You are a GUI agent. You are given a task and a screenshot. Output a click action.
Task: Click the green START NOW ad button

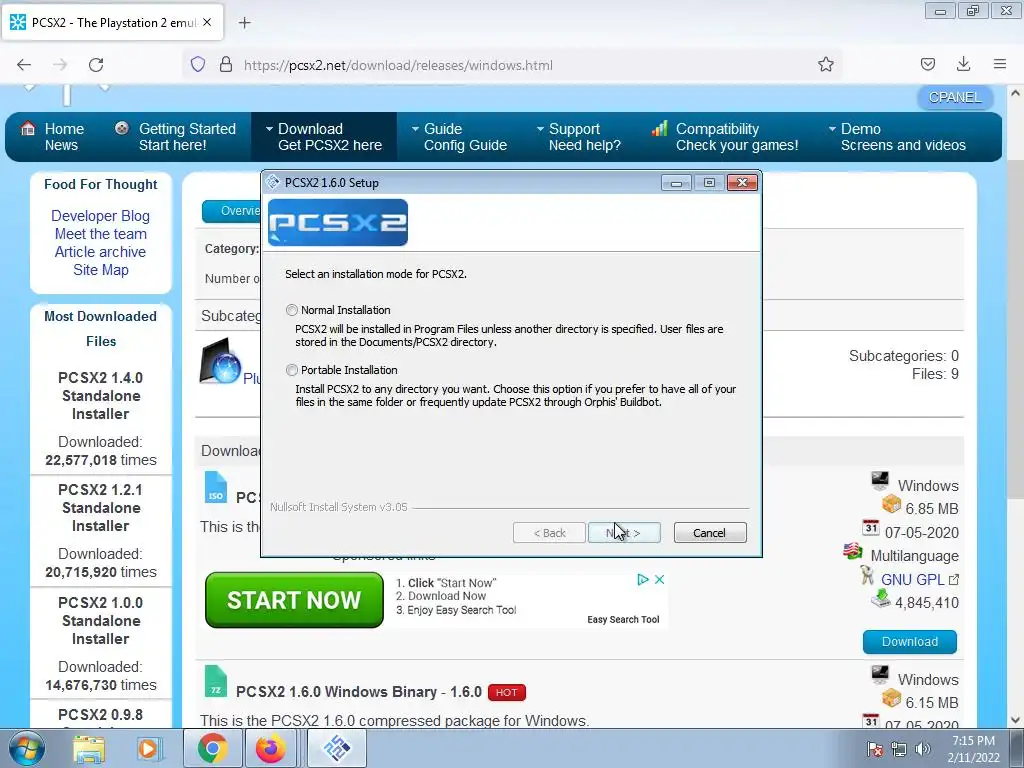tap(295, 600)
